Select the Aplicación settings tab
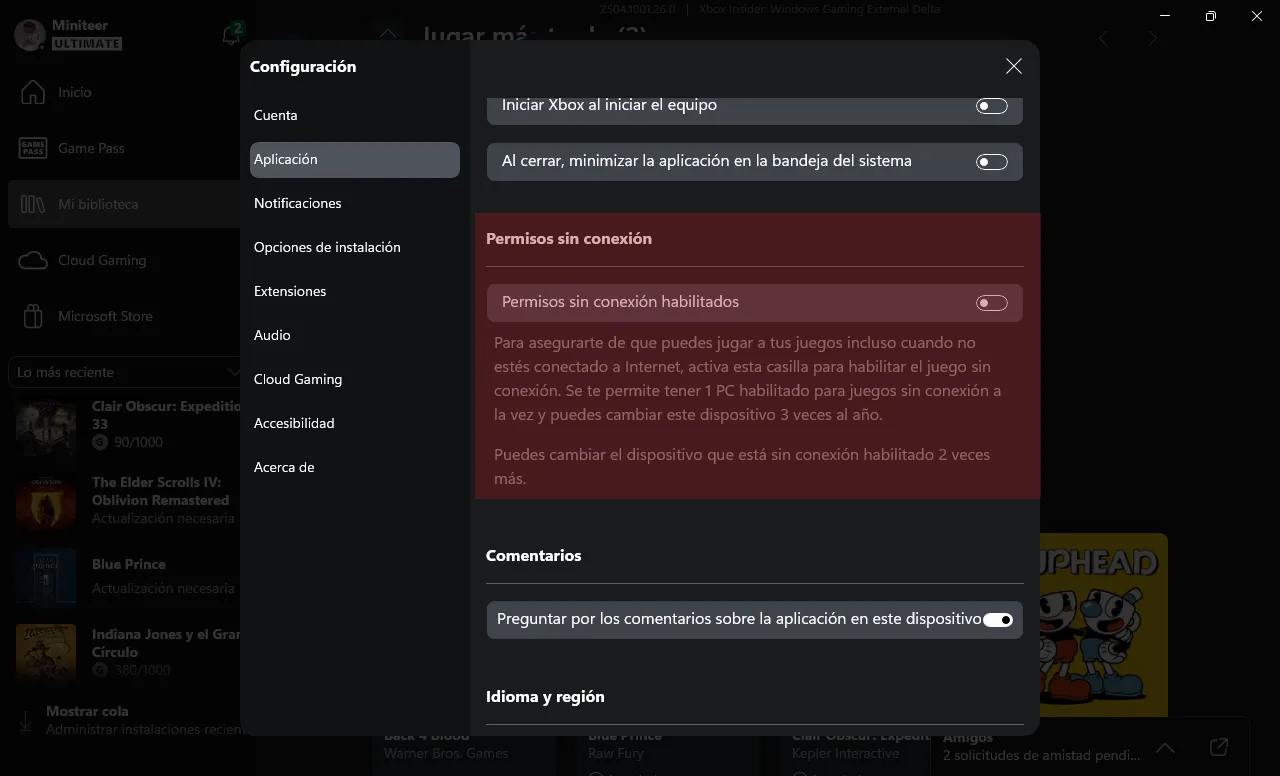 (x=355, y=159)
